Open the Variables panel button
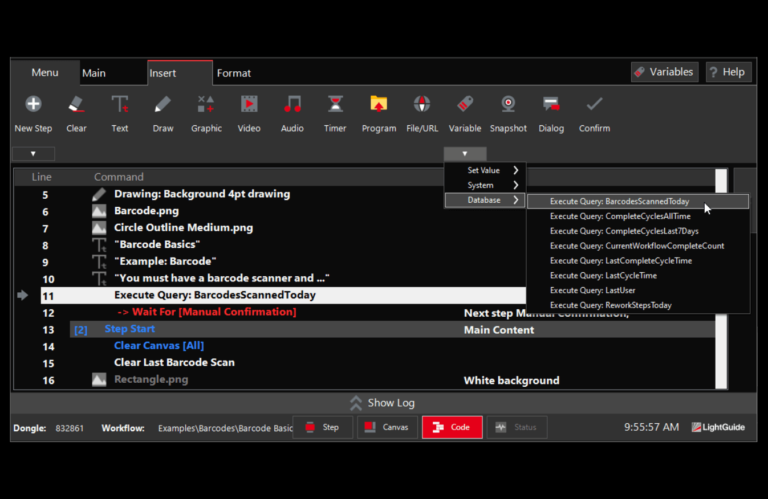Image resolution: width=768 pixels, height=499 pixels. click(665, 72)
